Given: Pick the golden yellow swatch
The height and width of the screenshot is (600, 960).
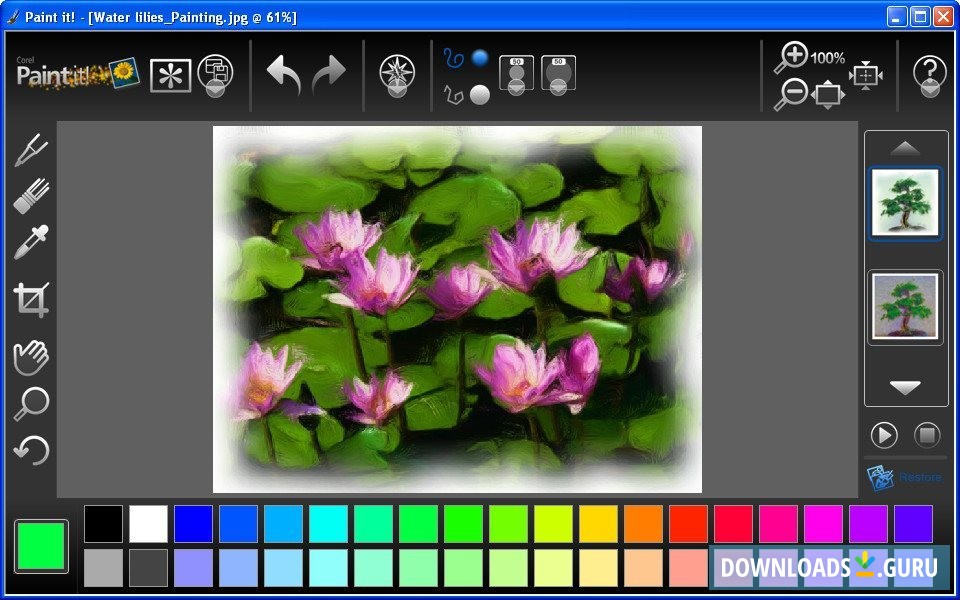Looking at the screenshot, I should point(599,523).
